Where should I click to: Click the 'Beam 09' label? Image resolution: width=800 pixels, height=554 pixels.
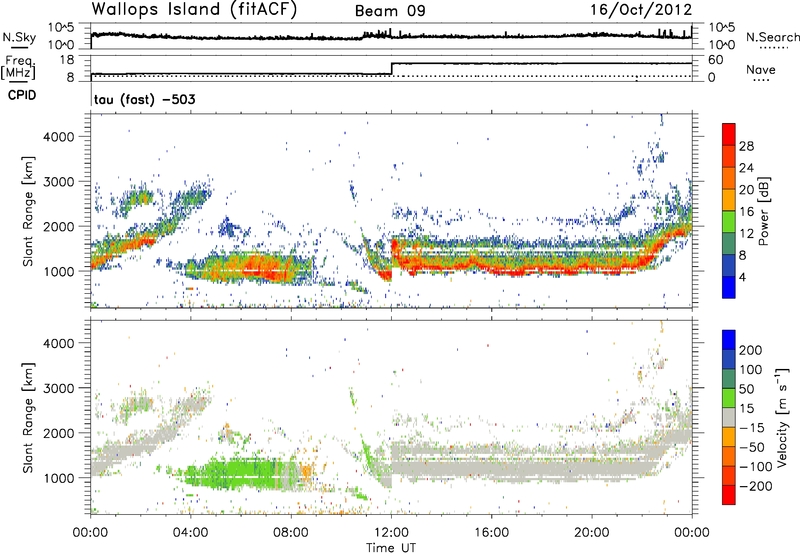pyautogui.click(x=390, y=11)
